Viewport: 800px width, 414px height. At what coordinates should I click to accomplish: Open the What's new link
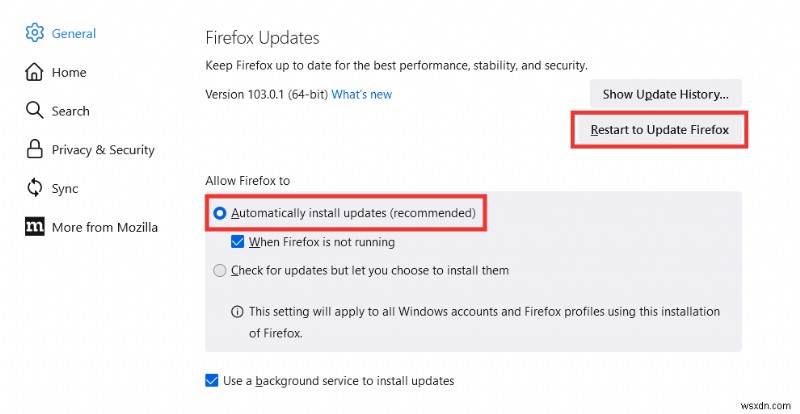coord(362,94)
